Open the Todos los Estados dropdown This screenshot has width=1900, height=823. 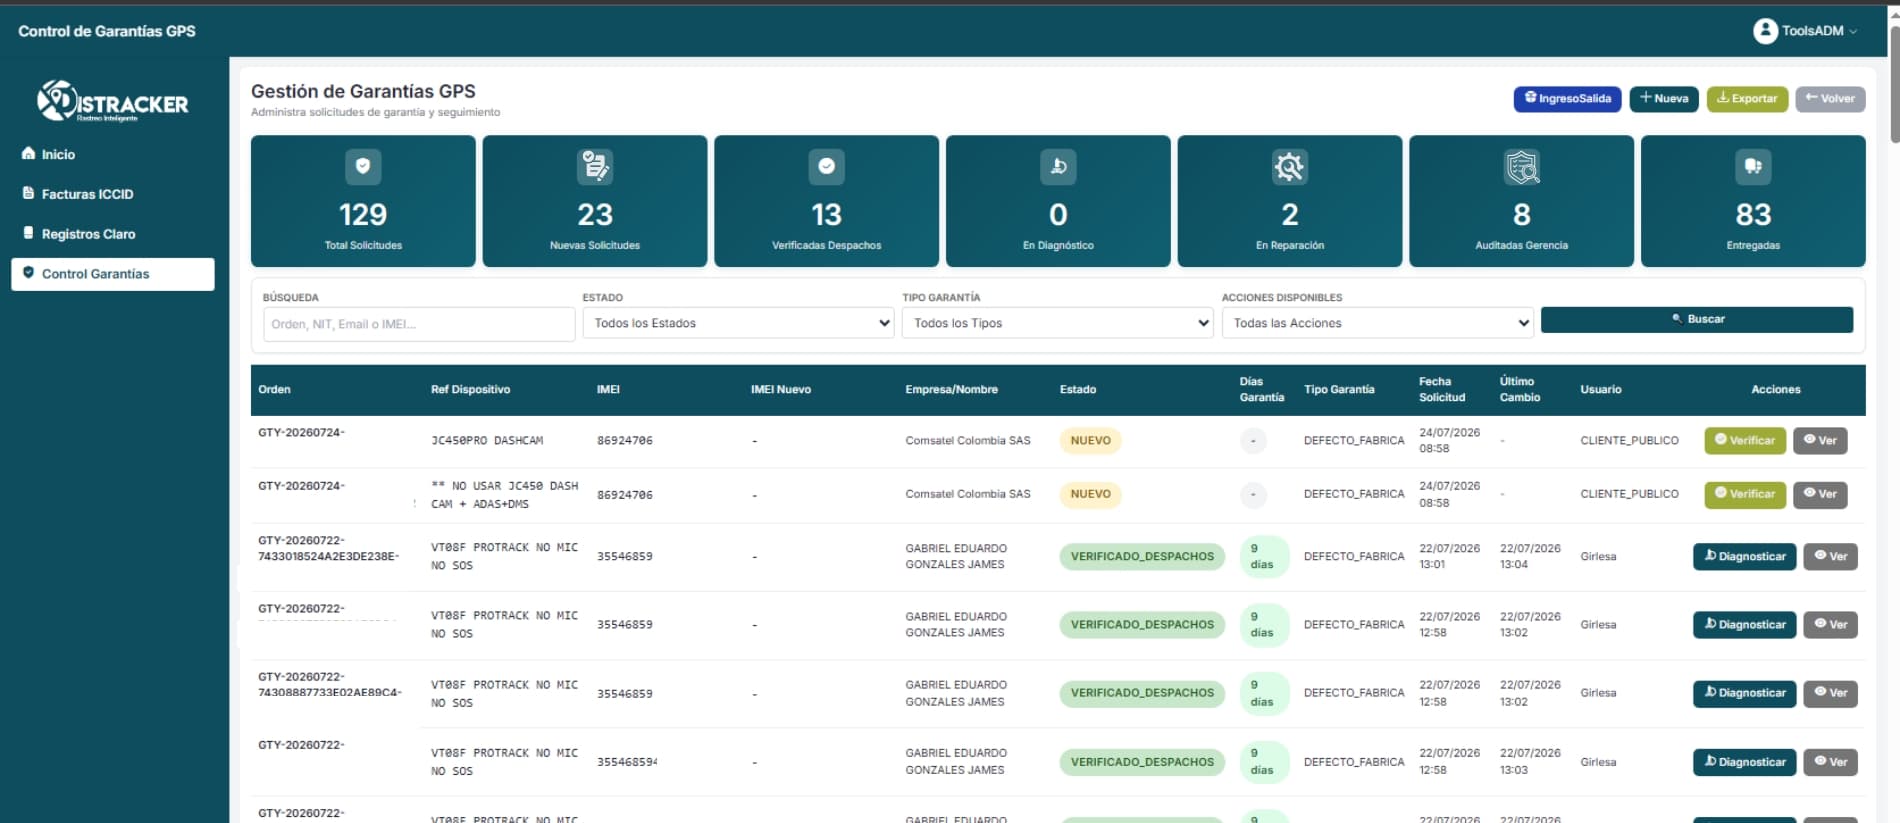click(x=738, y=323)
